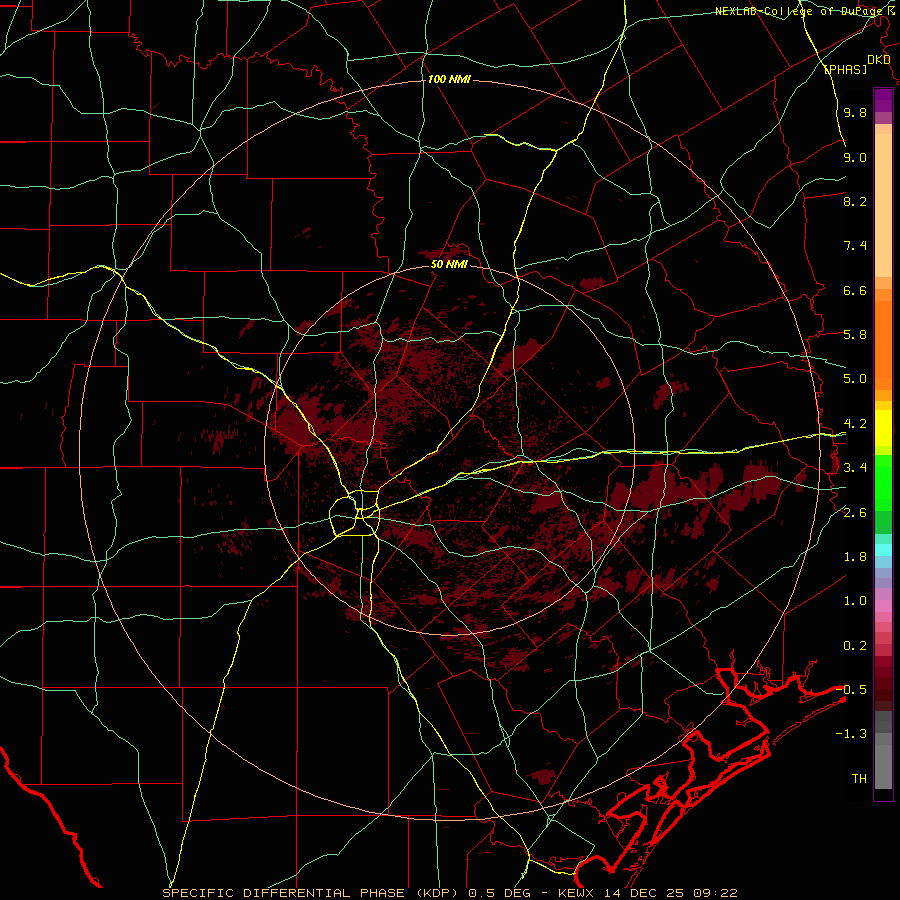Select the 1.0 value on the color scale
This screenshot has width=900, height=900.
[855, 601]
